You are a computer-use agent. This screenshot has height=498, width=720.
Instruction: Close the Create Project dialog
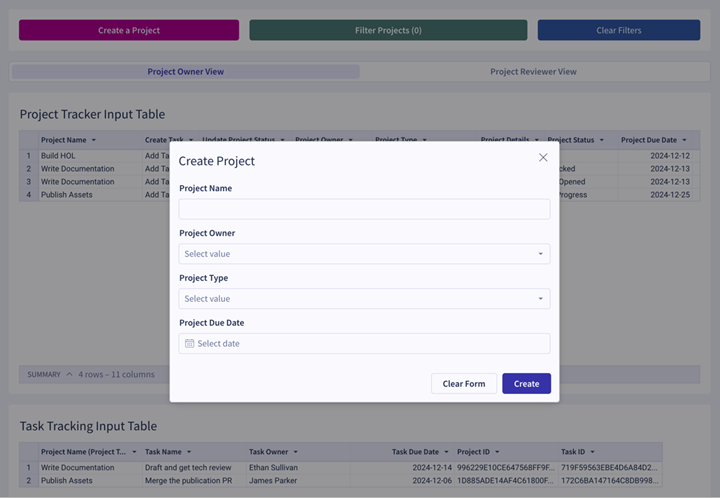tap(543, 157)
